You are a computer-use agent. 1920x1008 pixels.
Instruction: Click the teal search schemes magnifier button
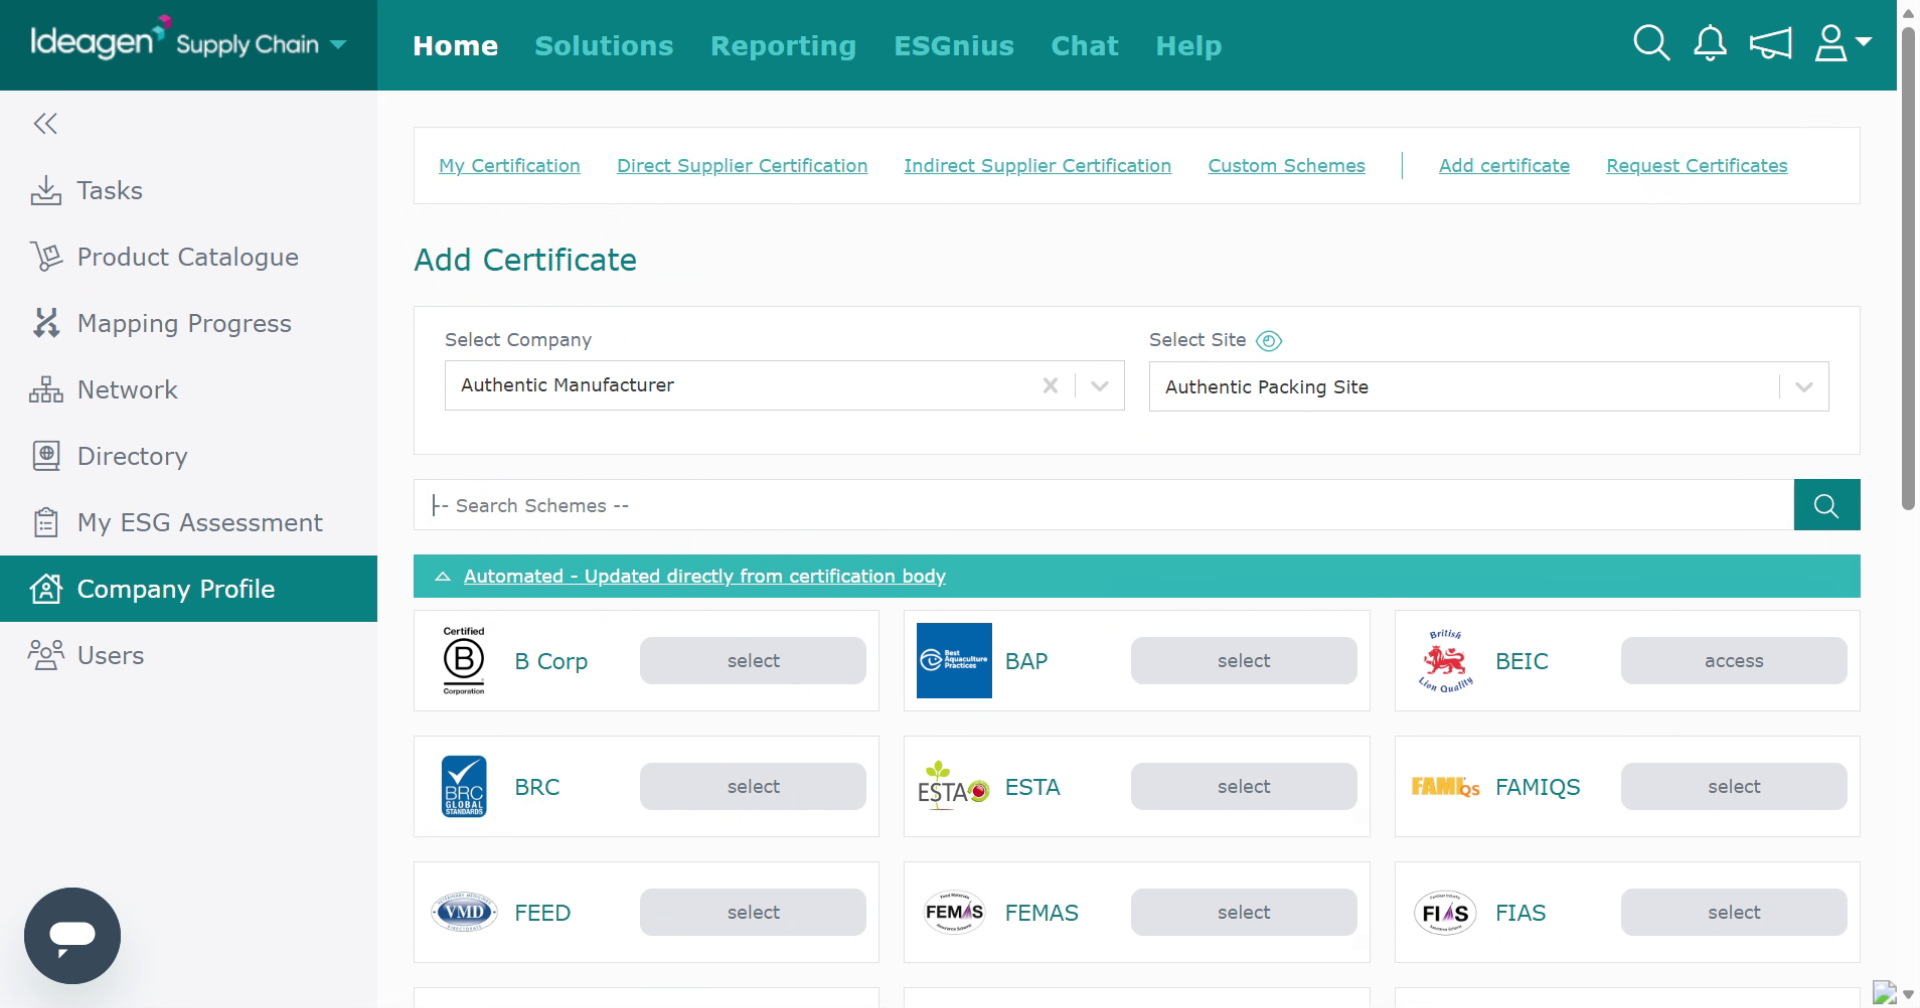pyautogui.click(x=1826, y=505)
